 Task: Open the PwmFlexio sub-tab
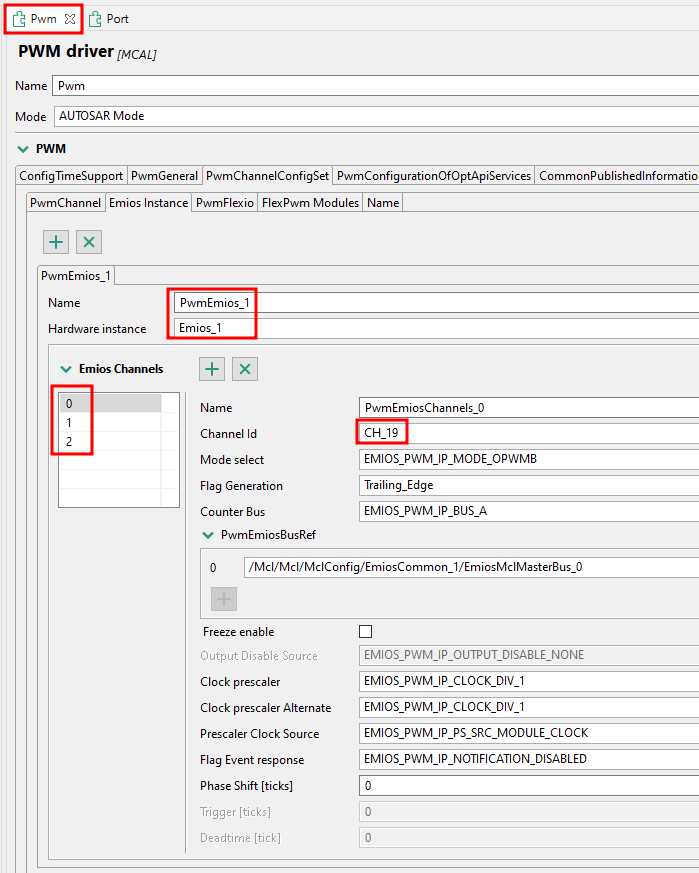coord(224,203)
